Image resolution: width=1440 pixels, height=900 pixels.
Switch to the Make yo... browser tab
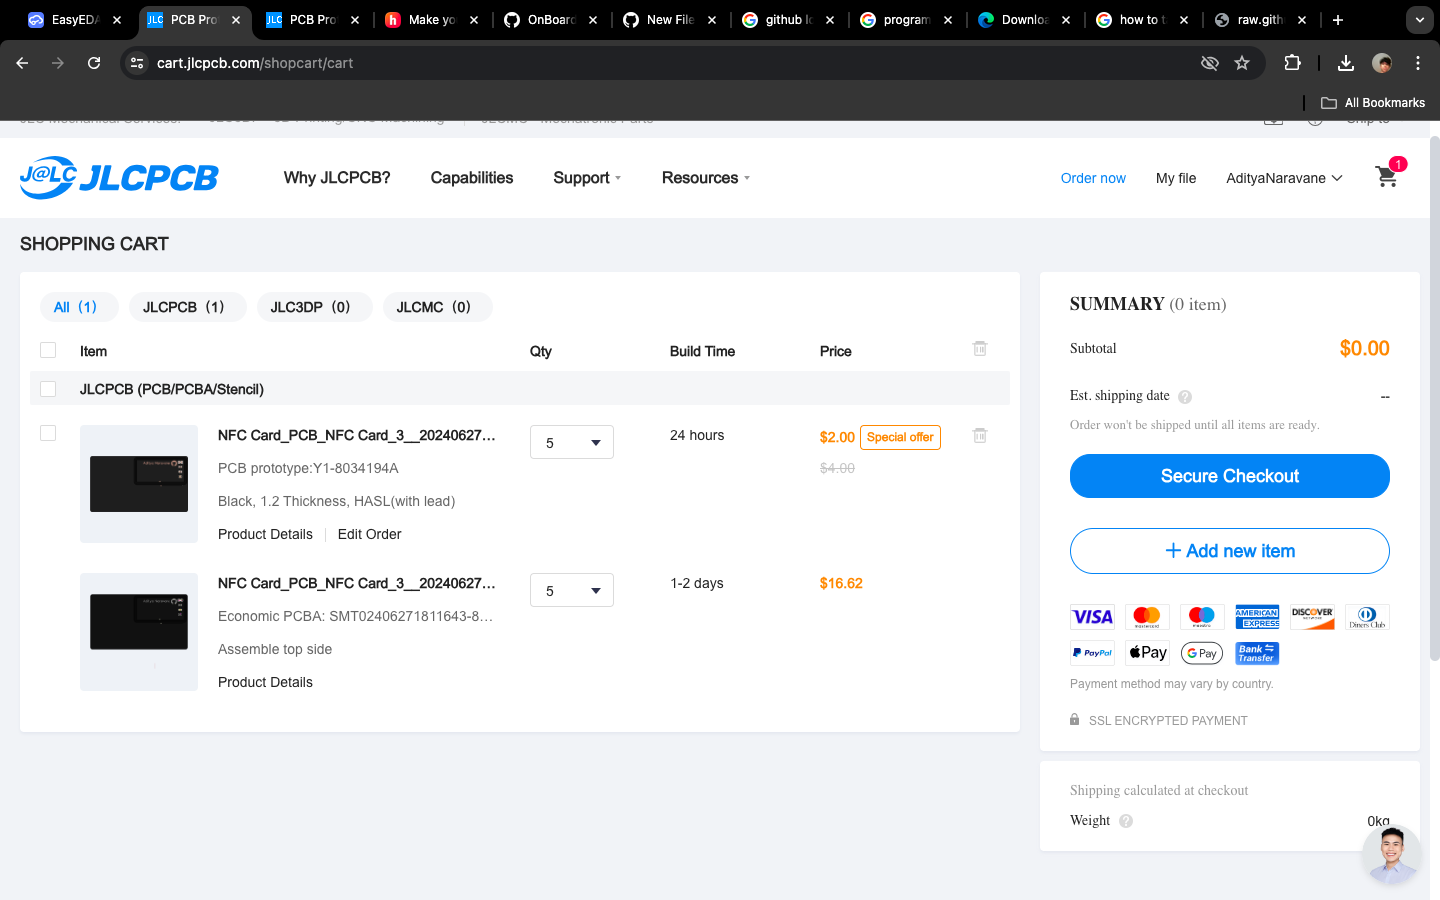(x=431, y=20)
